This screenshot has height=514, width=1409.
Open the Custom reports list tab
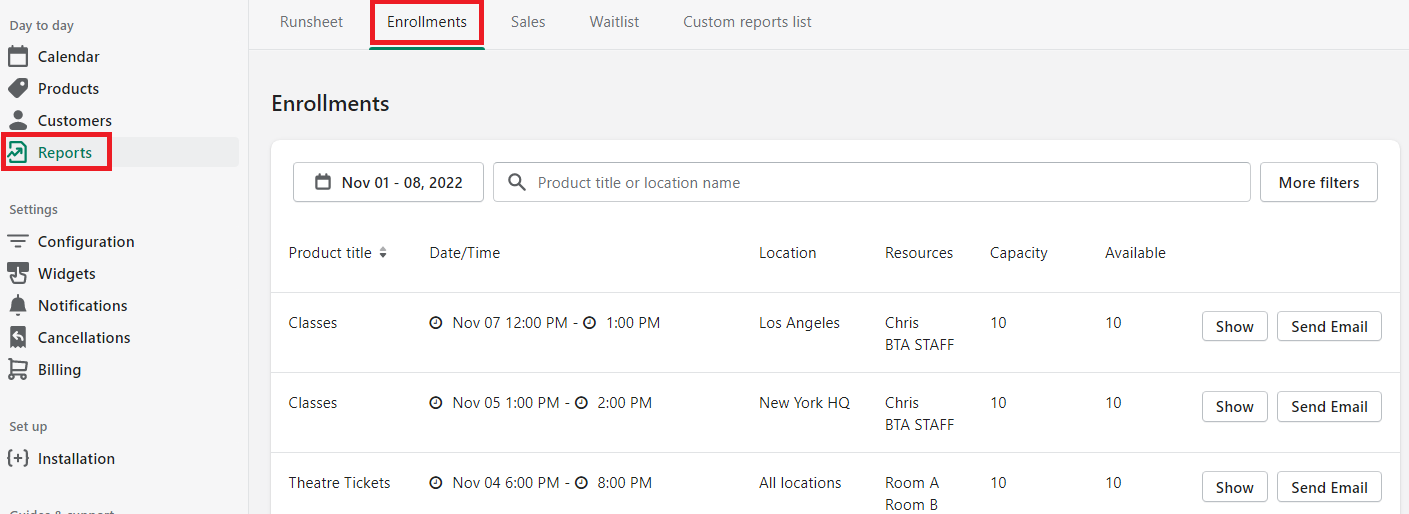[x=747, y=22]
